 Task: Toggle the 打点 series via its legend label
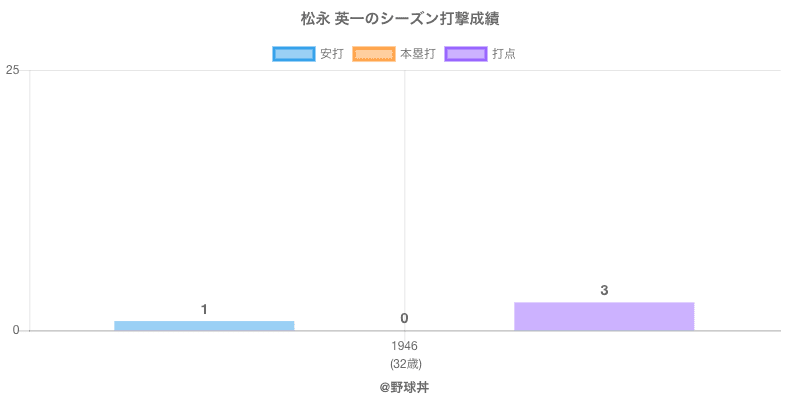(504, 54)
